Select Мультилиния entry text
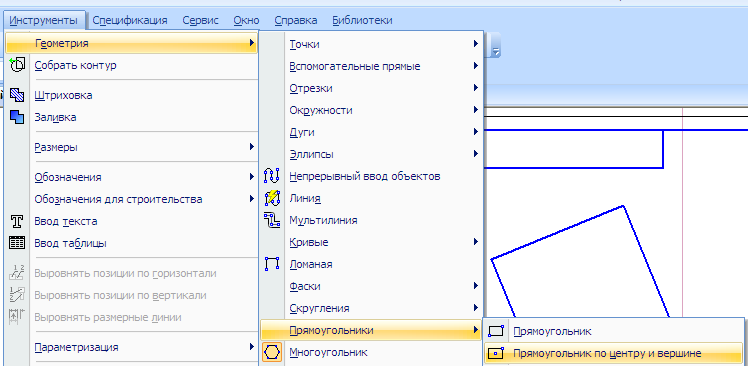Image resolution: width=748 pixels, height=366 pixels. tap(323, 220)
